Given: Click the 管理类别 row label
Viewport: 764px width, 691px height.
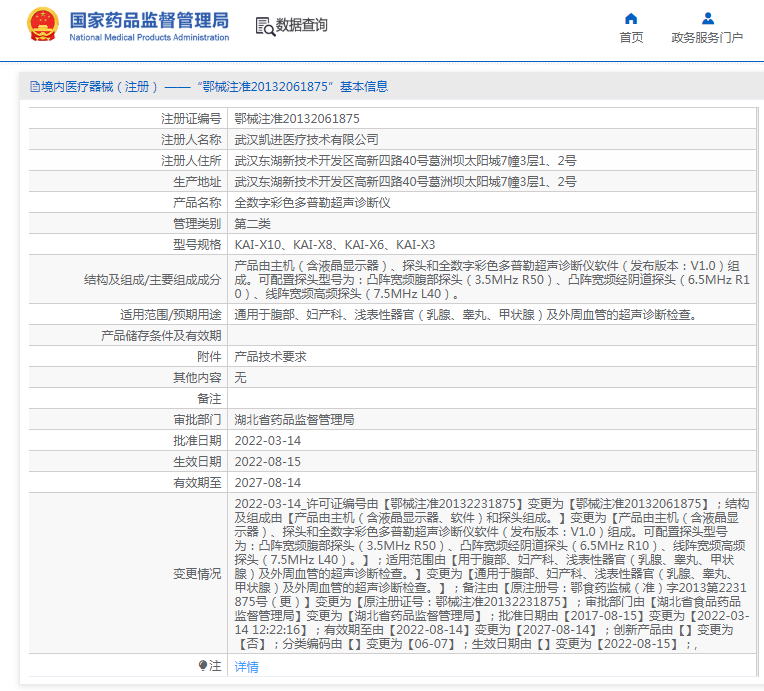Looking at the screenshot, I should tap(197, 223).
